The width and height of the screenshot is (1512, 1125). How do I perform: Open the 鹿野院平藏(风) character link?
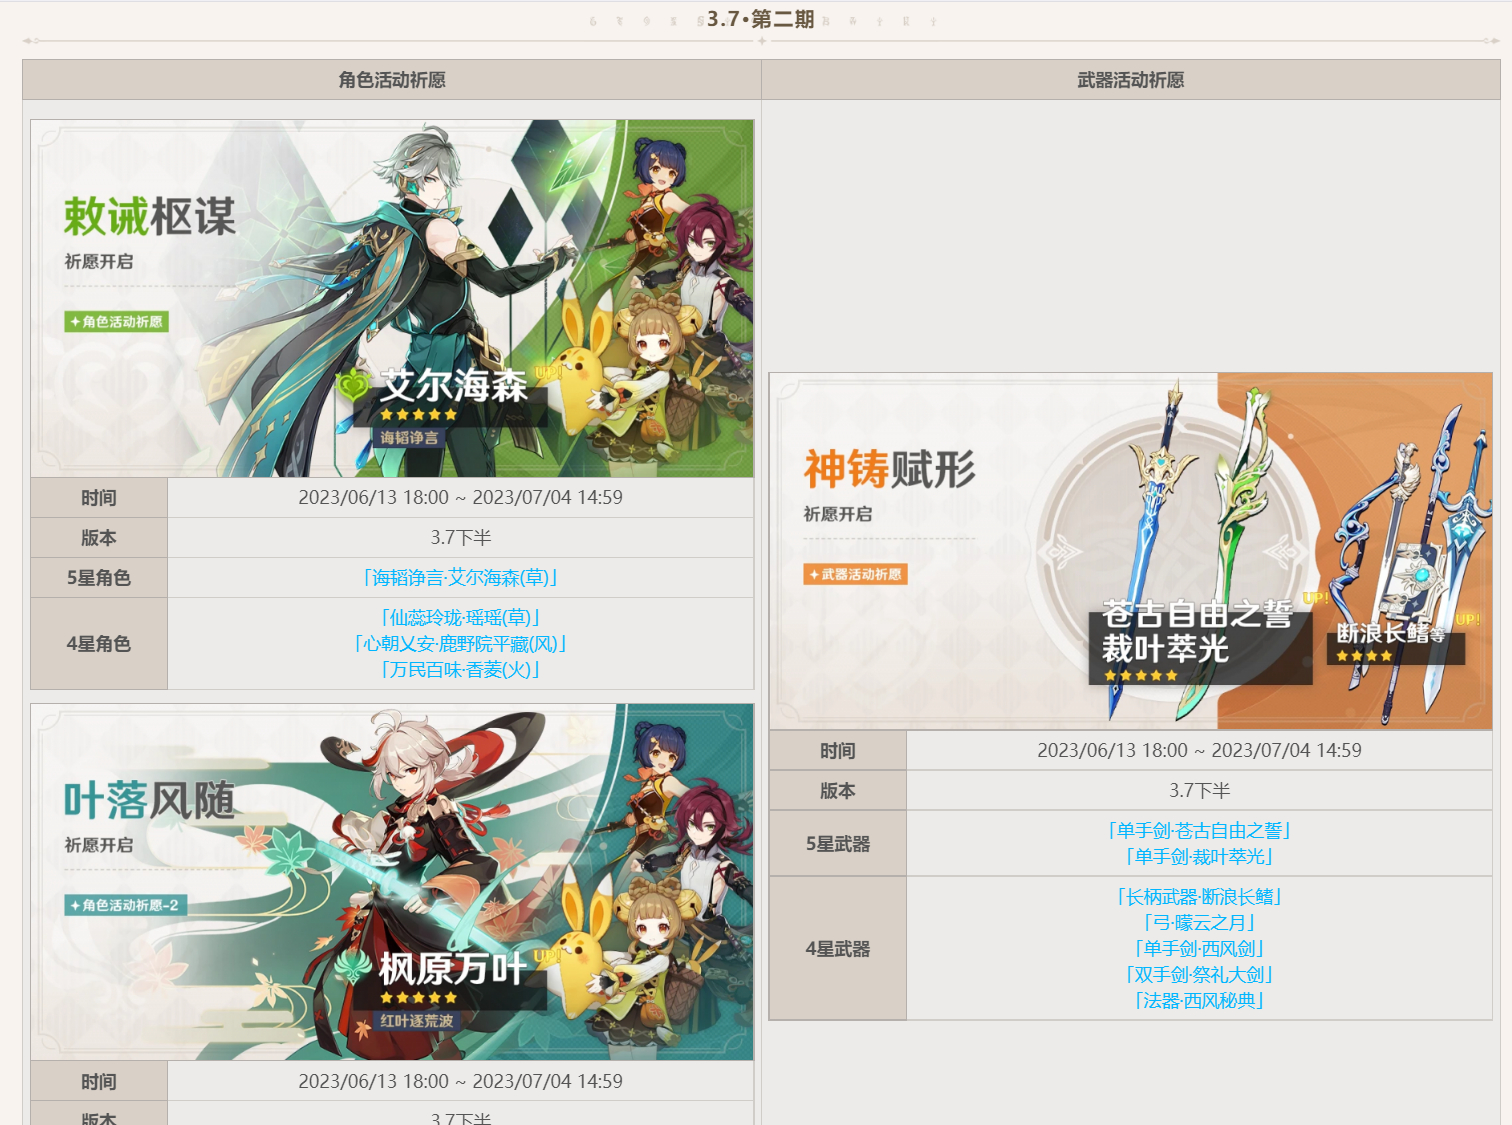click(460, 644)
